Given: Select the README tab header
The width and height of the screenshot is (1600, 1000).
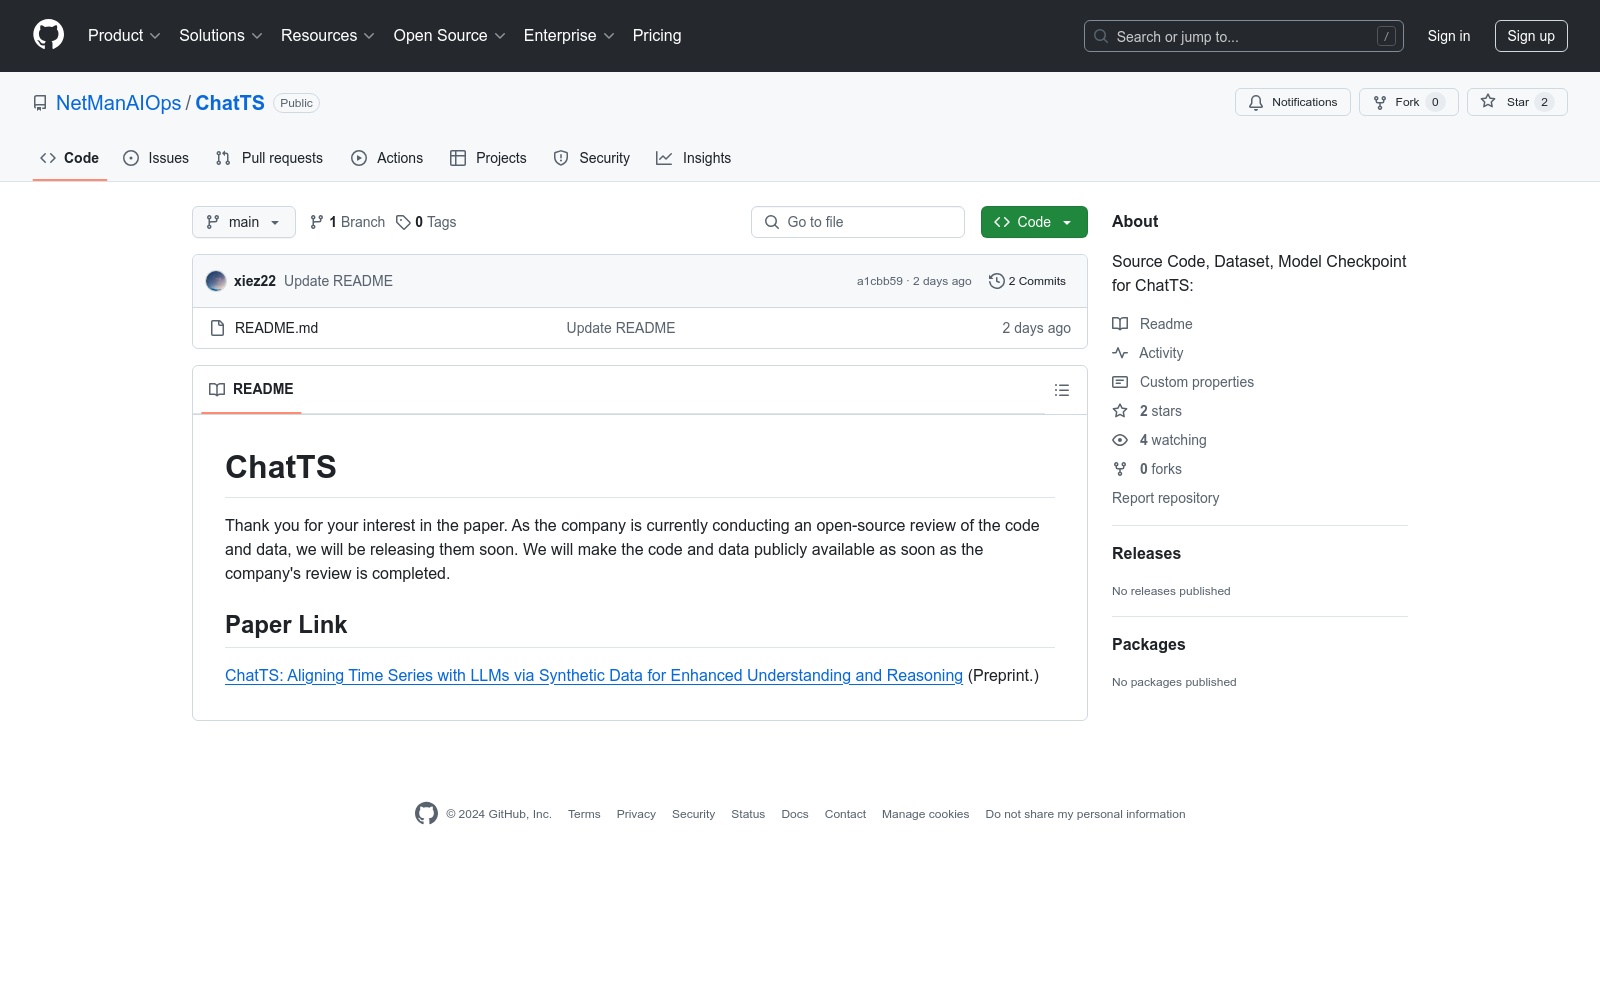Looking at the screenshot, I should click(251, 389).
